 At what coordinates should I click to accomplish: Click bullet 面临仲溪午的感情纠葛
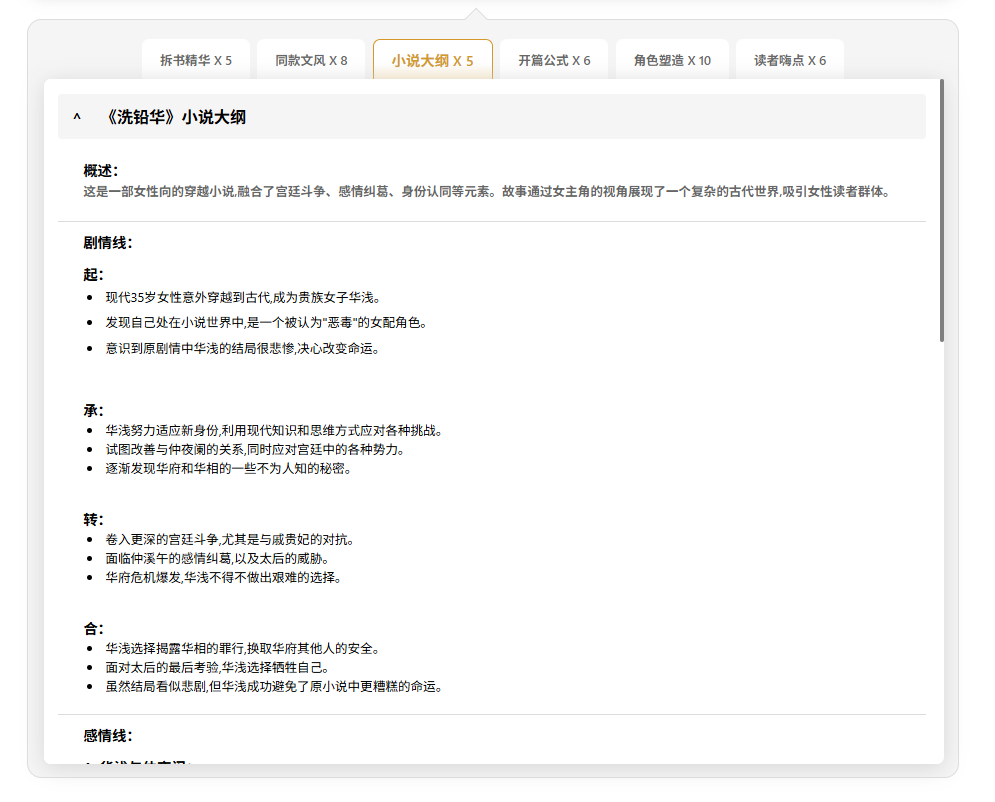pyautogui.click(x=217, y=558)
